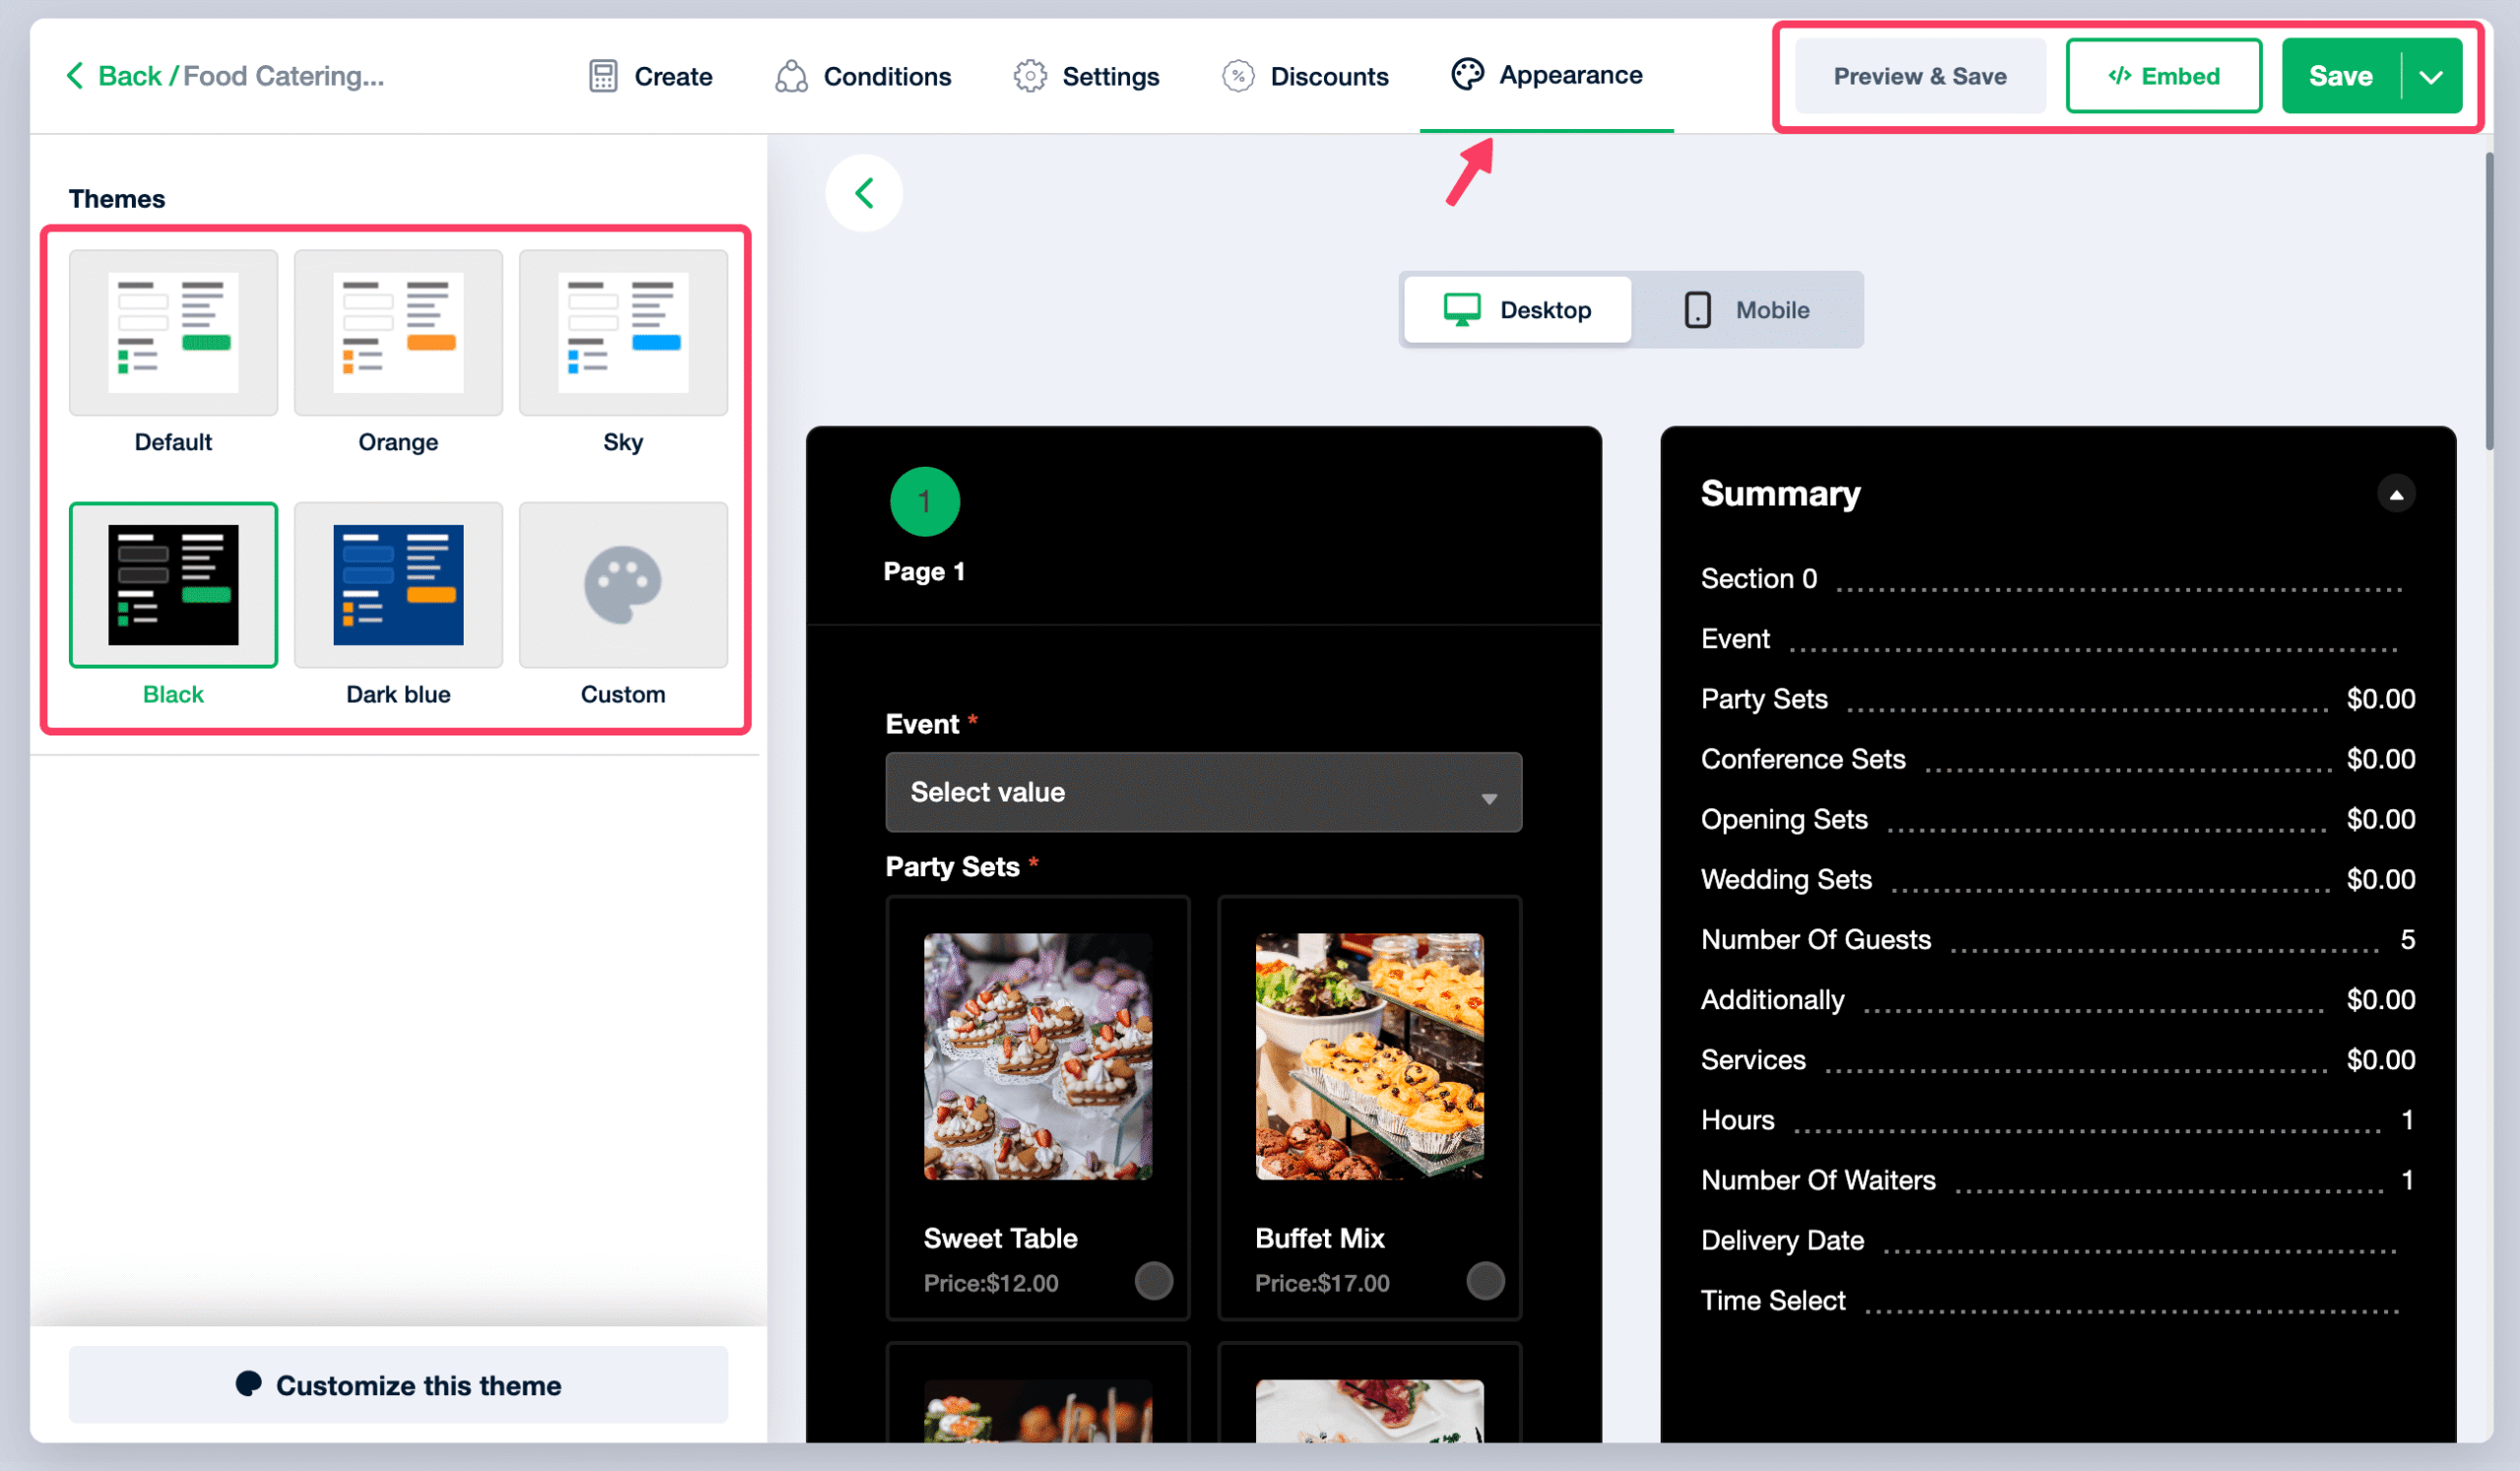
Task: Select the Buffet Mix radio button
Action: [x=1485, y=1281]
